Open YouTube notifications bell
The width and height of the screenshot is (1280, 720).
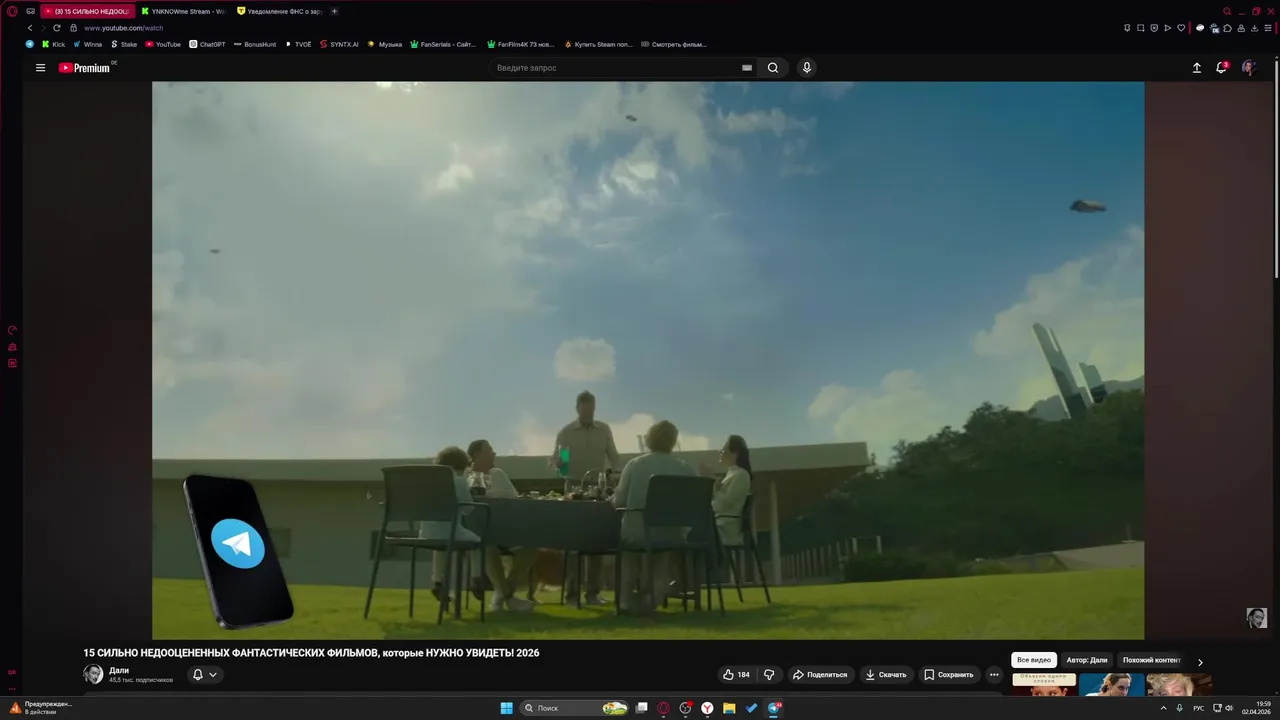(x=1221, y=68)
